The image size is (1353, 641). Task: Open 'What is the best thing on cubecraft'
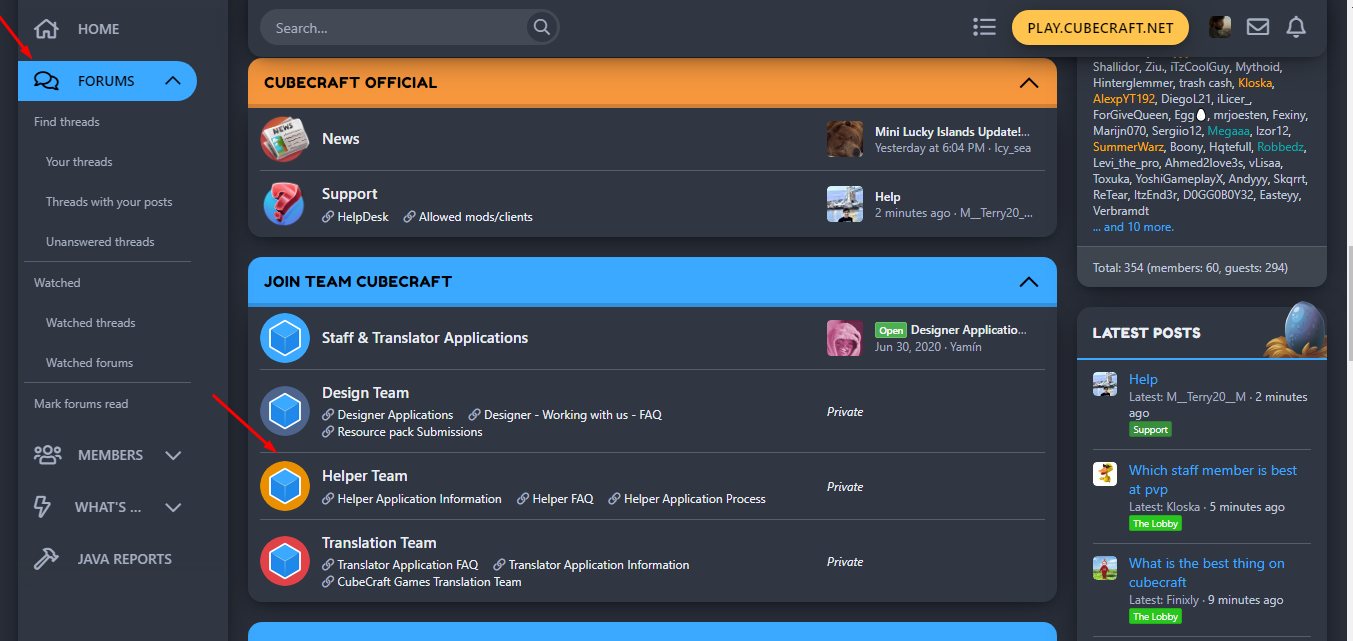point(1207,573)
